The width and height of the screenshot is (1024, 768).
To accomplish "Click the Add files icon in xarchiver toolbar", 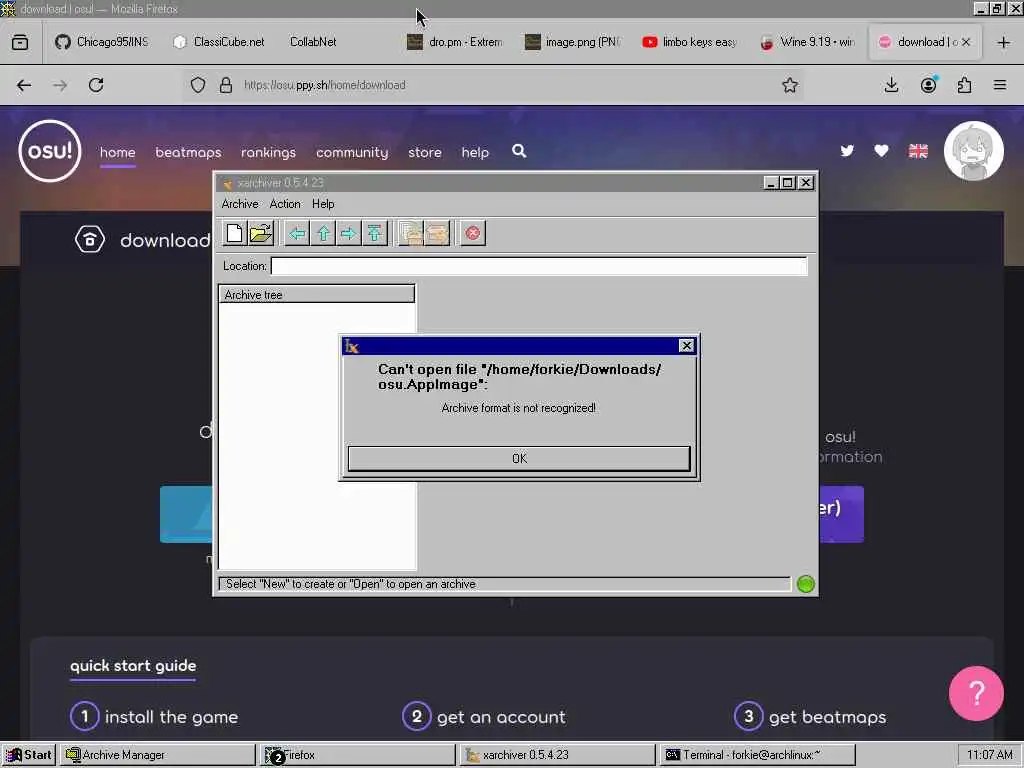I will [x=411, y=233].
